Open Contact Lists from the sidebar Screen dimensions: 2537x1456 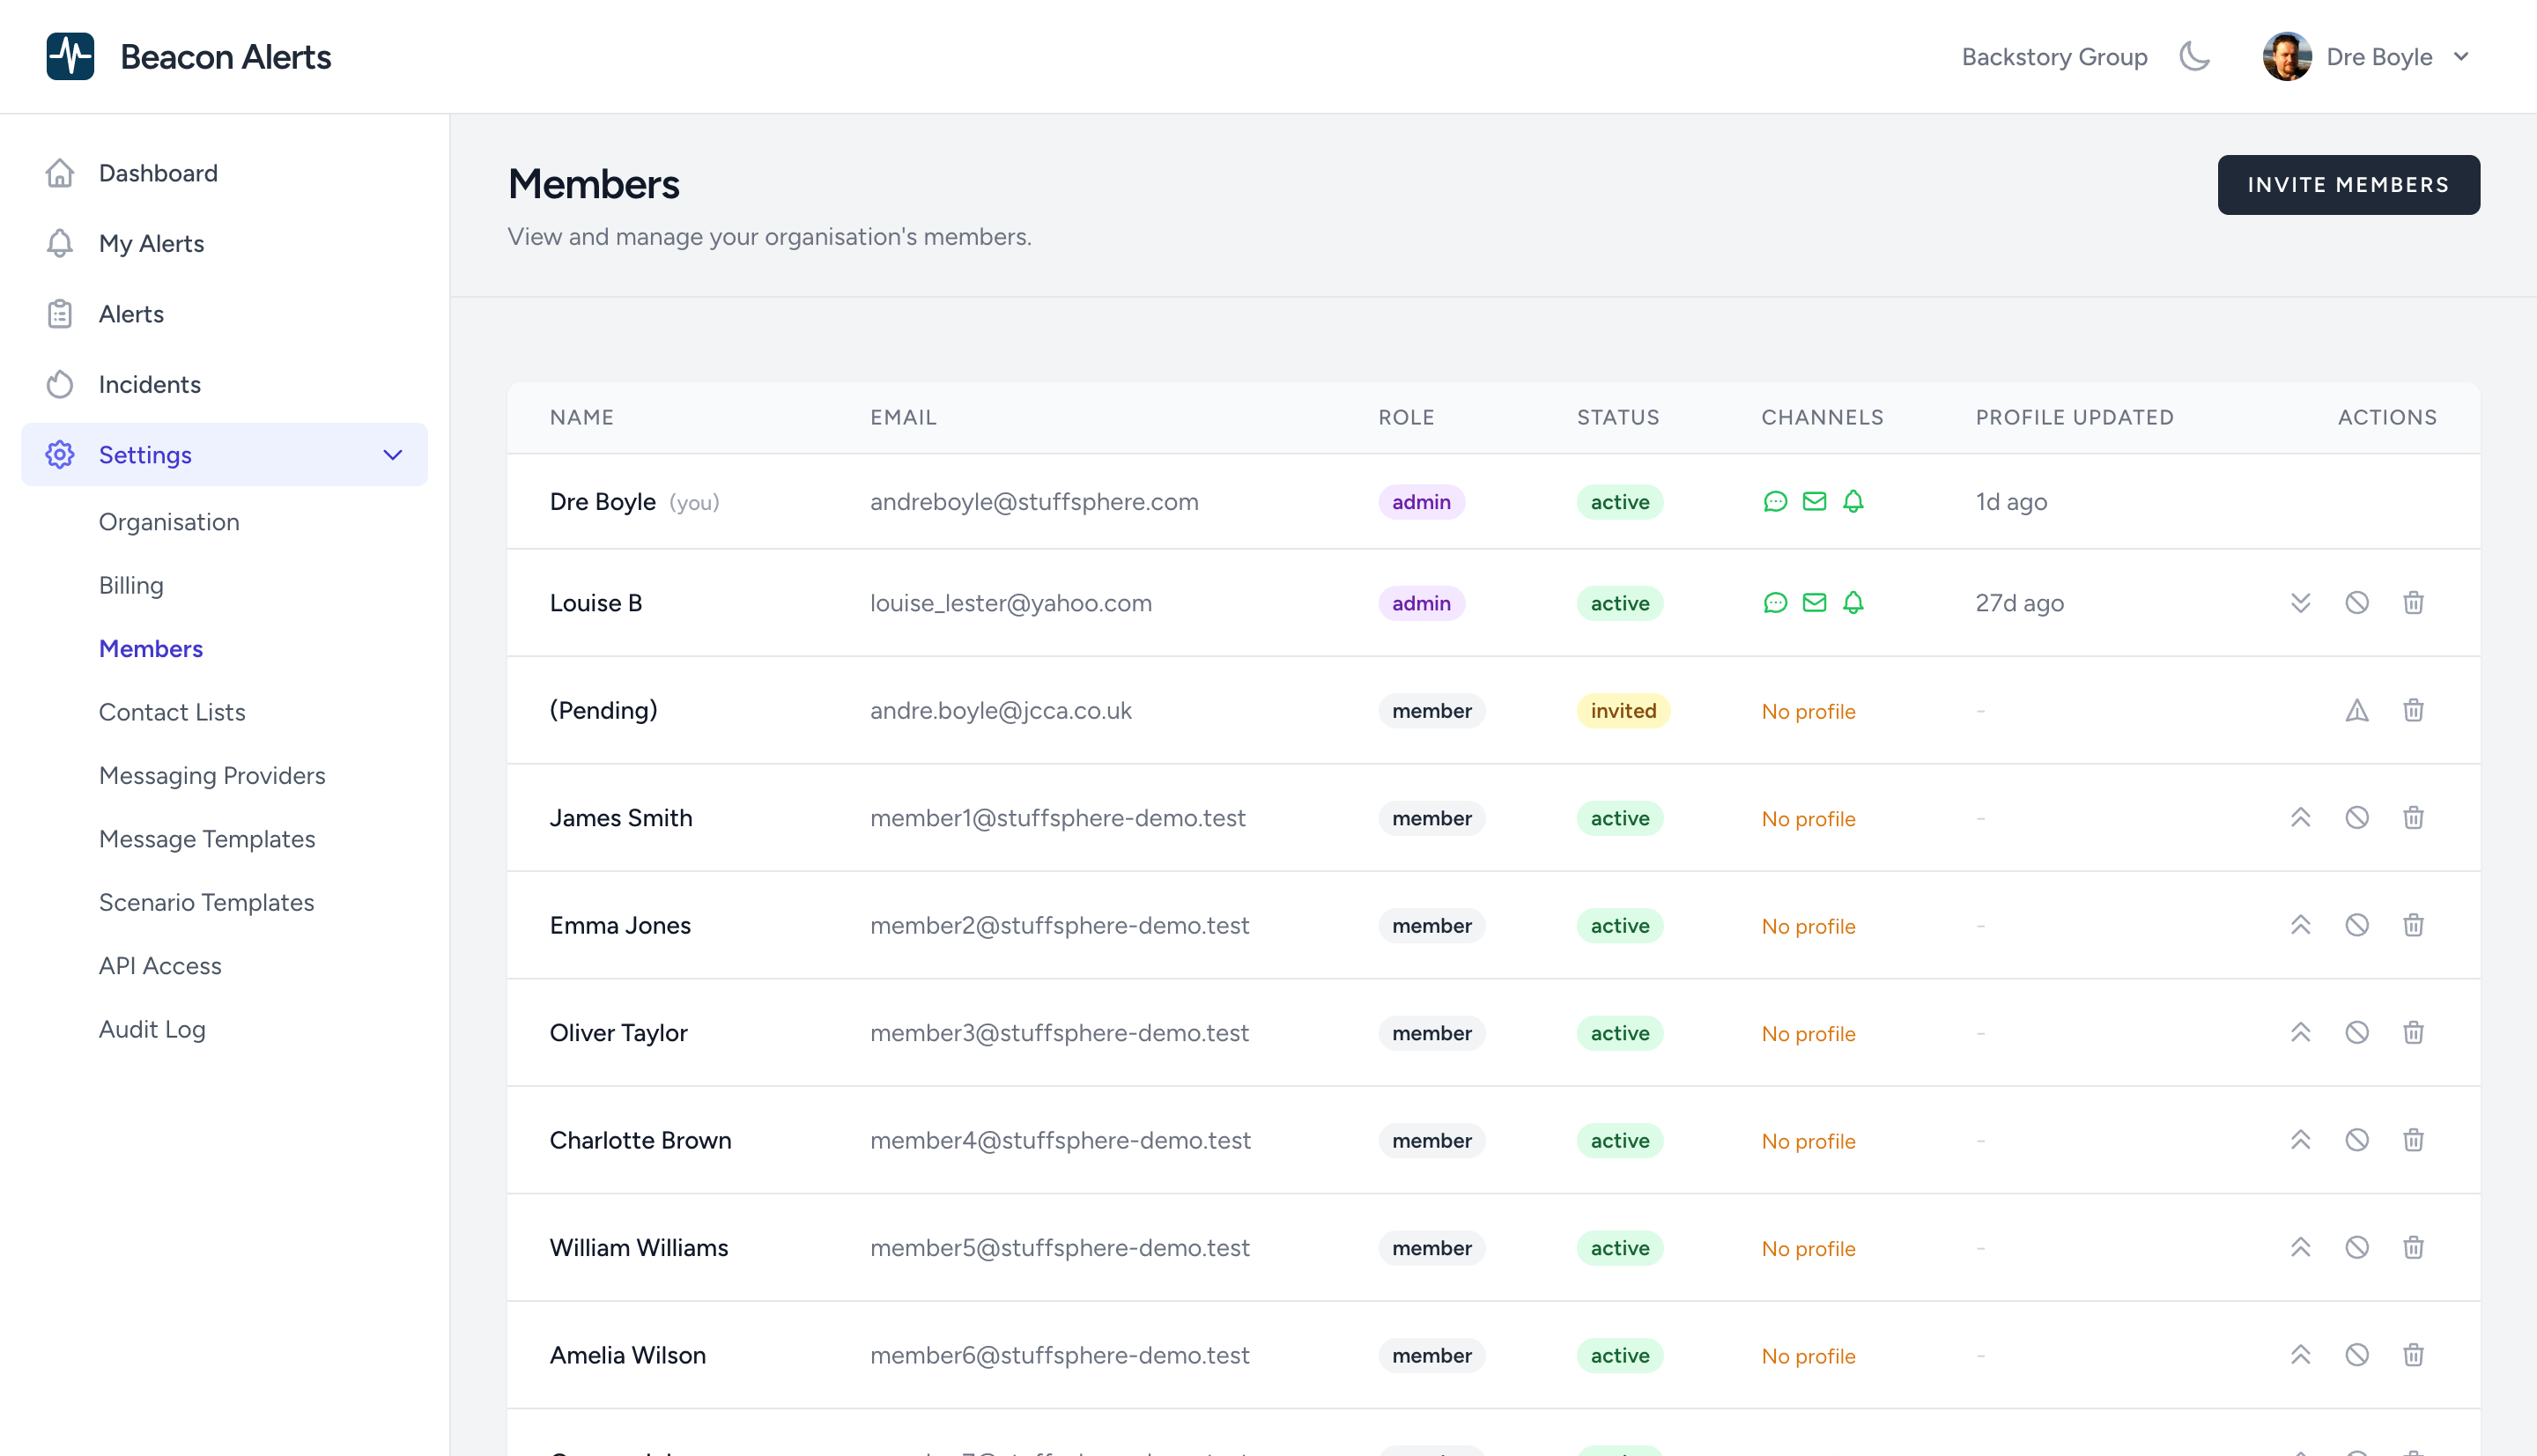(172, 712)
